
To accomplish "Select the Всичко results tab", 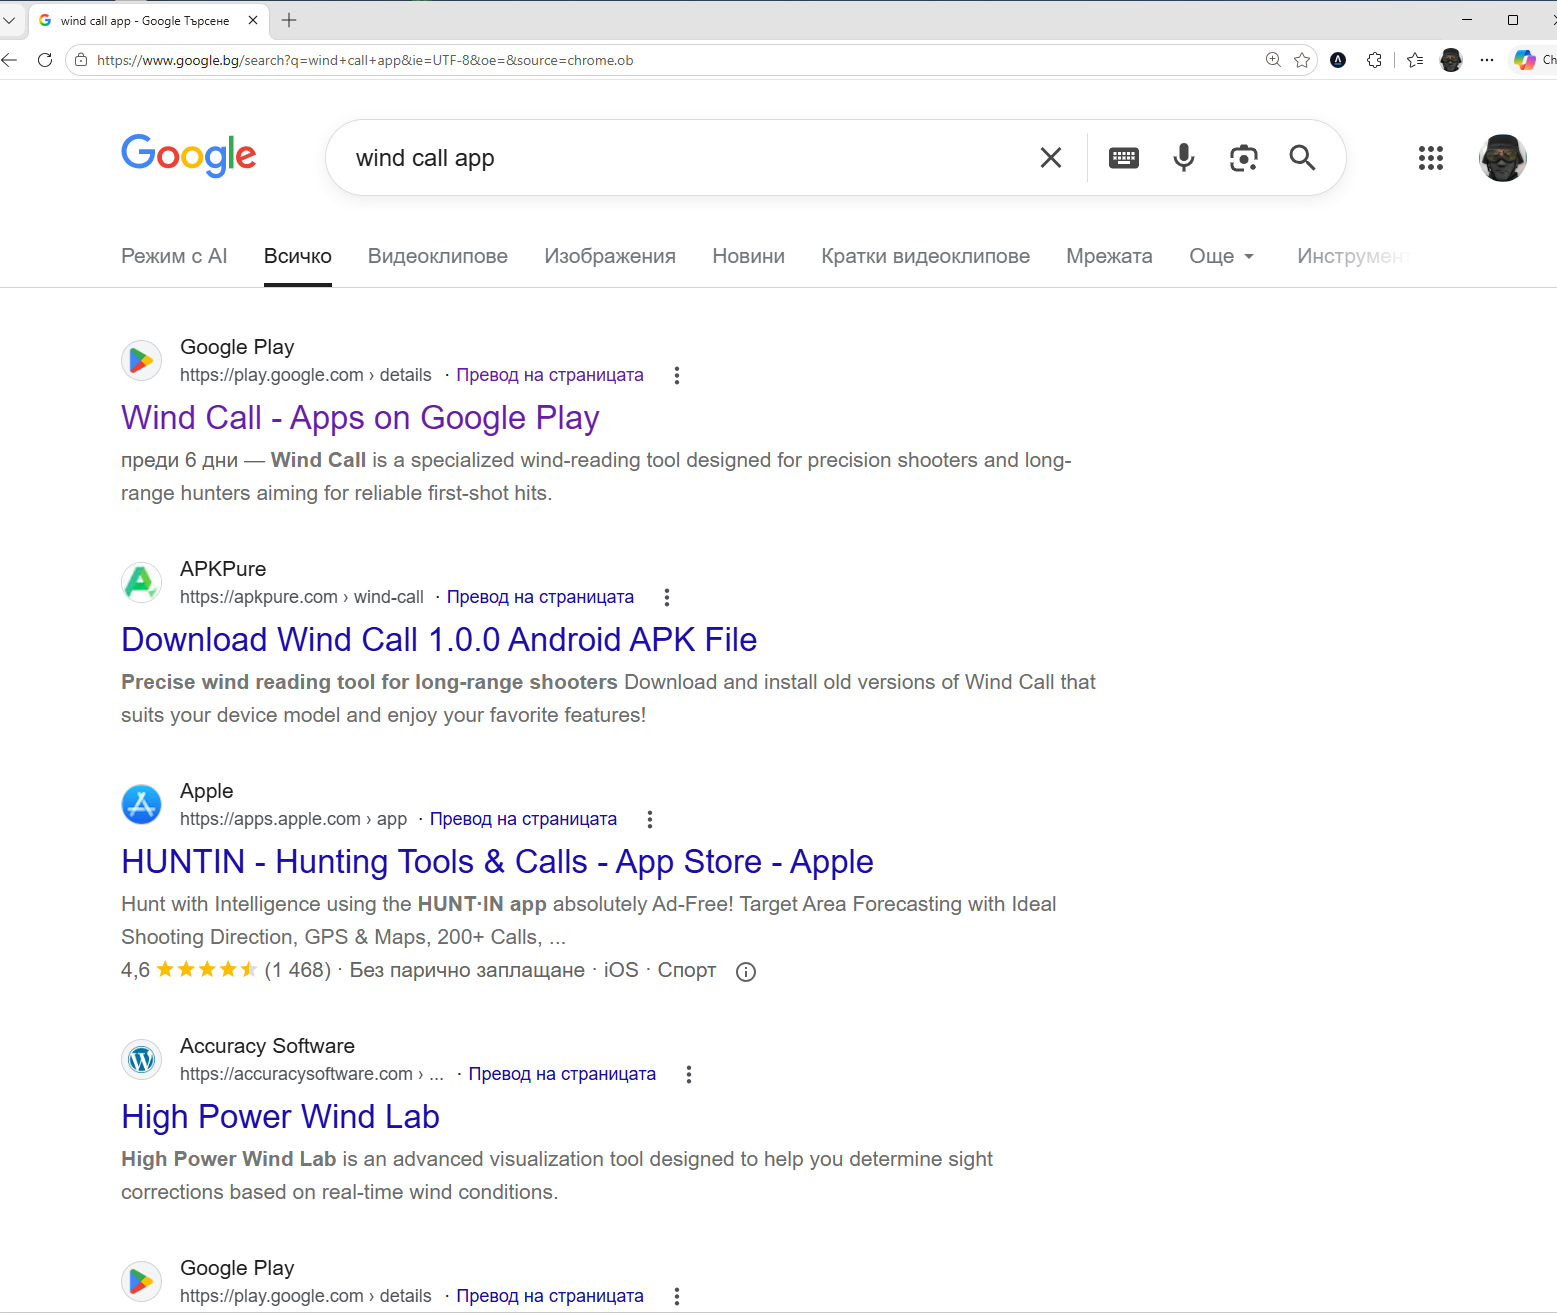I will pyautogui.click(x=298, y=256).
